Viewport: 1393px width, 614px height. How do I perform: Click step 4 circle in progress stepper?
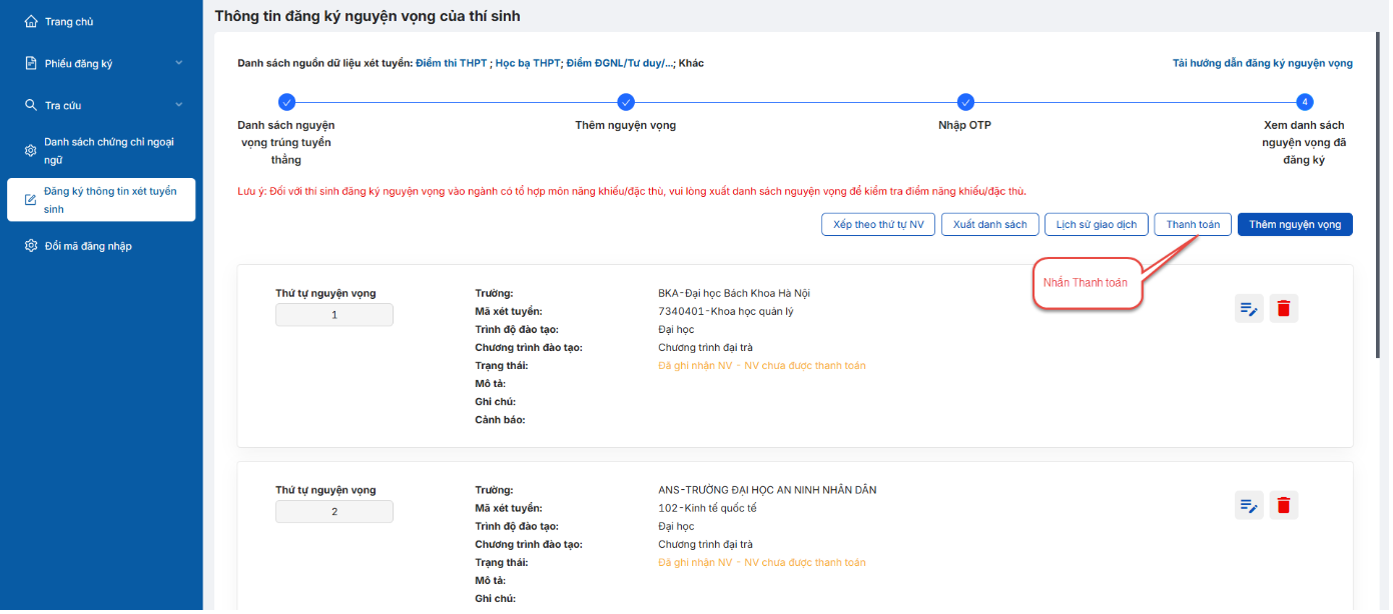pyautogui.click(x=1305, y=101)
